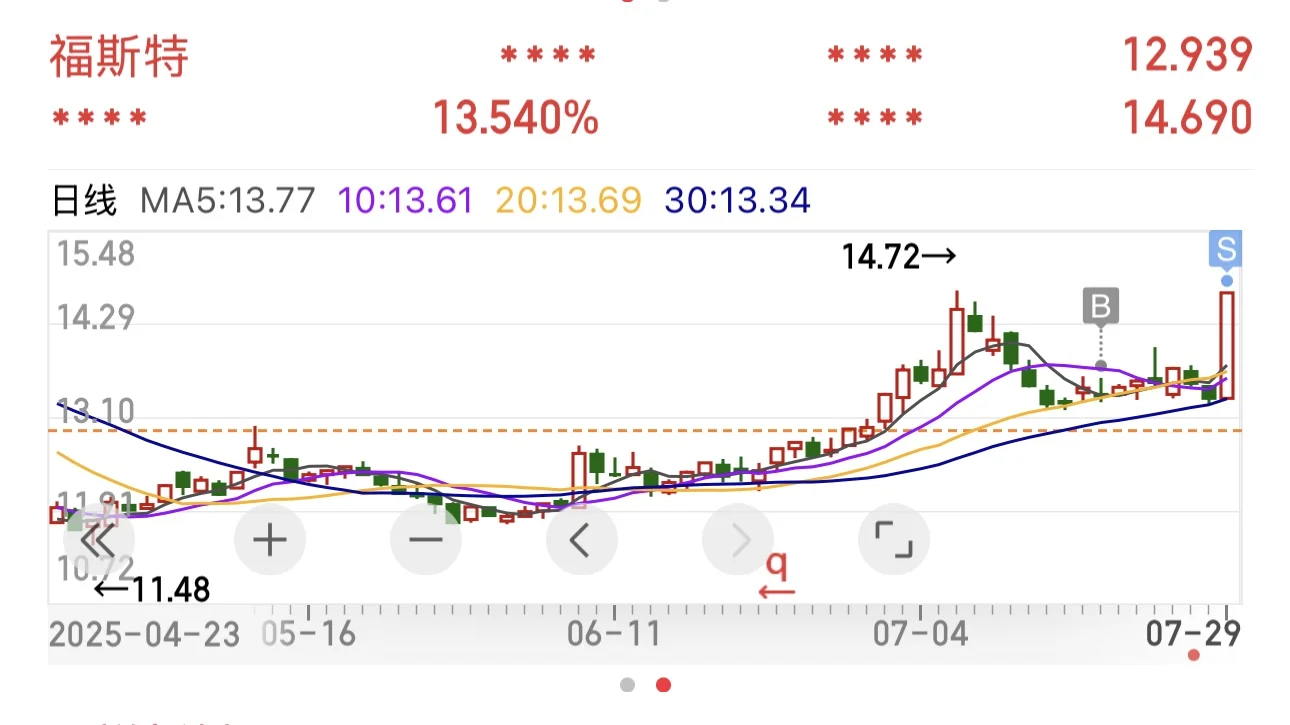The width and height of the screenshot is (1290, 725).
Task: Select the gray page indicator dot below chart
Action: [627, 685]
